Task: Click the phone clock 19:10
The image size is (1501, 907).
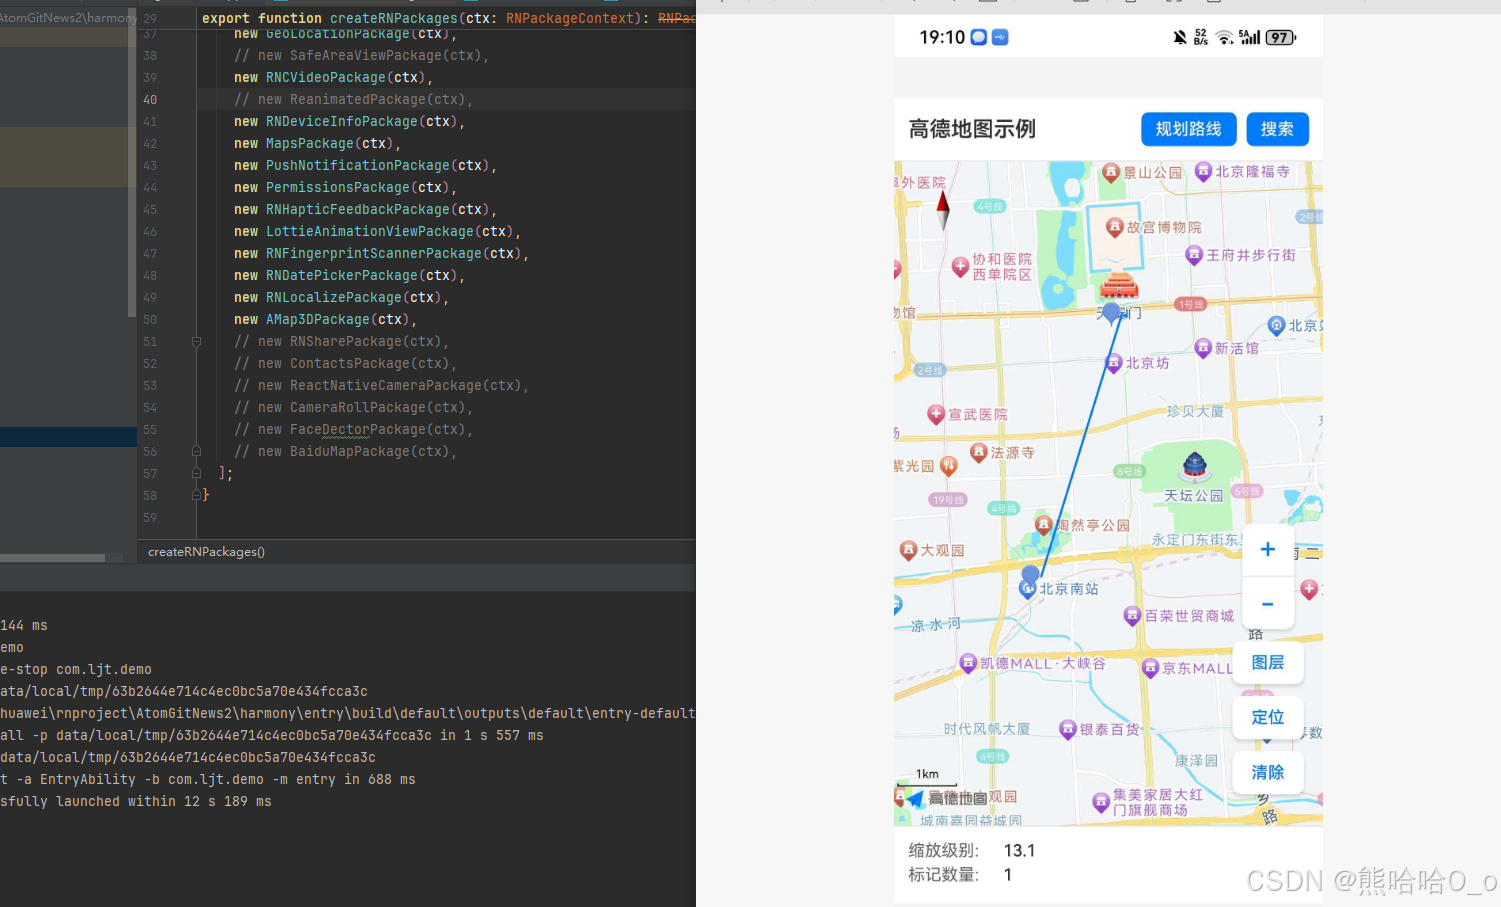Action: coord(942,37)
